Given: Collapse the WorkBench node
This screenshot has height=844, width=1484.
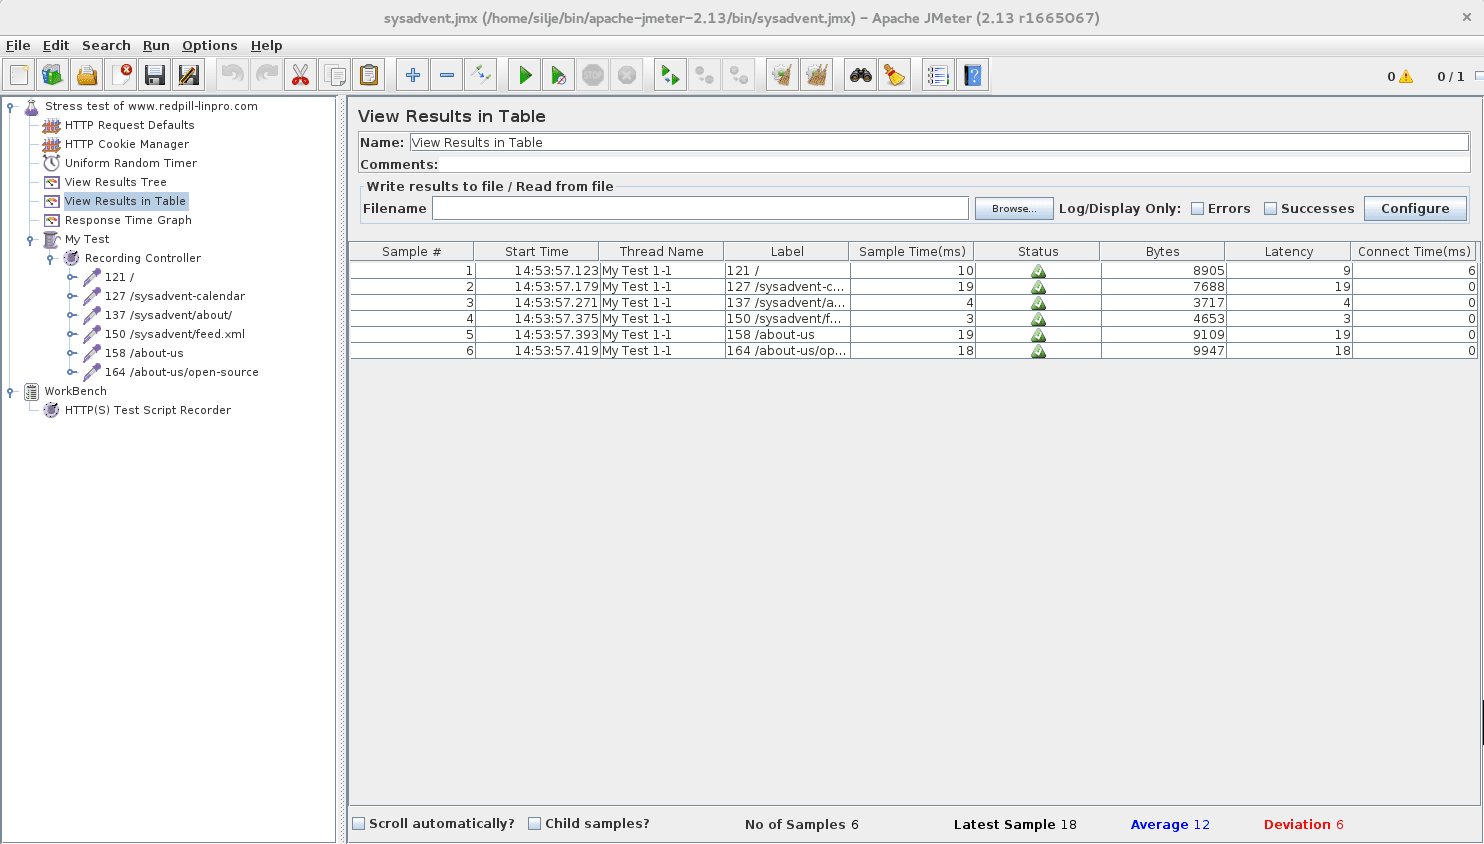Looking at the screenshot, I should 10,392.
